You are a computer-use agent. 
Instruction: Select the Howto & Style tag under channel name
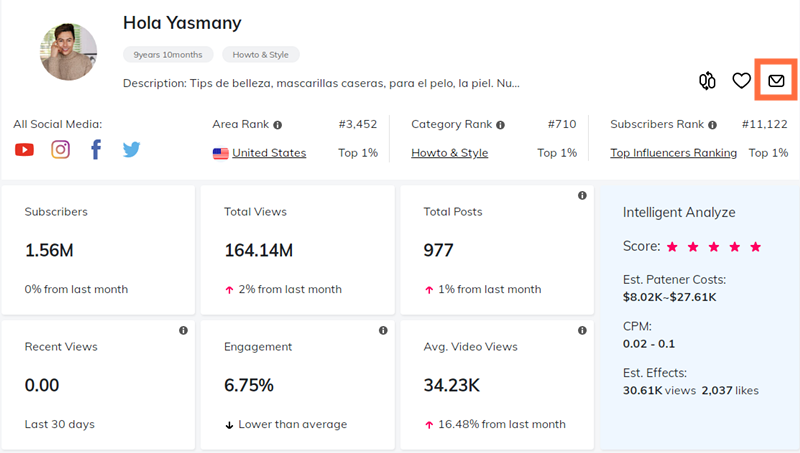[261, 55]
